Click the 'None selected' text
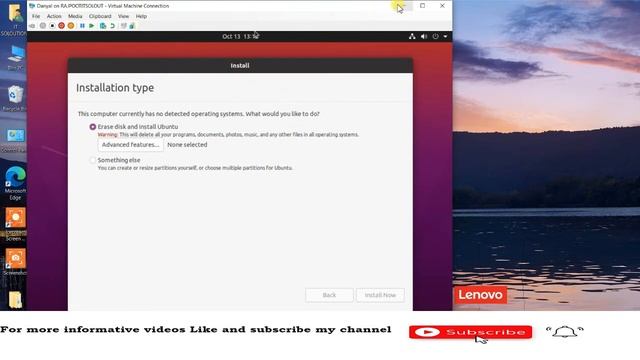 tap(187, 145)
